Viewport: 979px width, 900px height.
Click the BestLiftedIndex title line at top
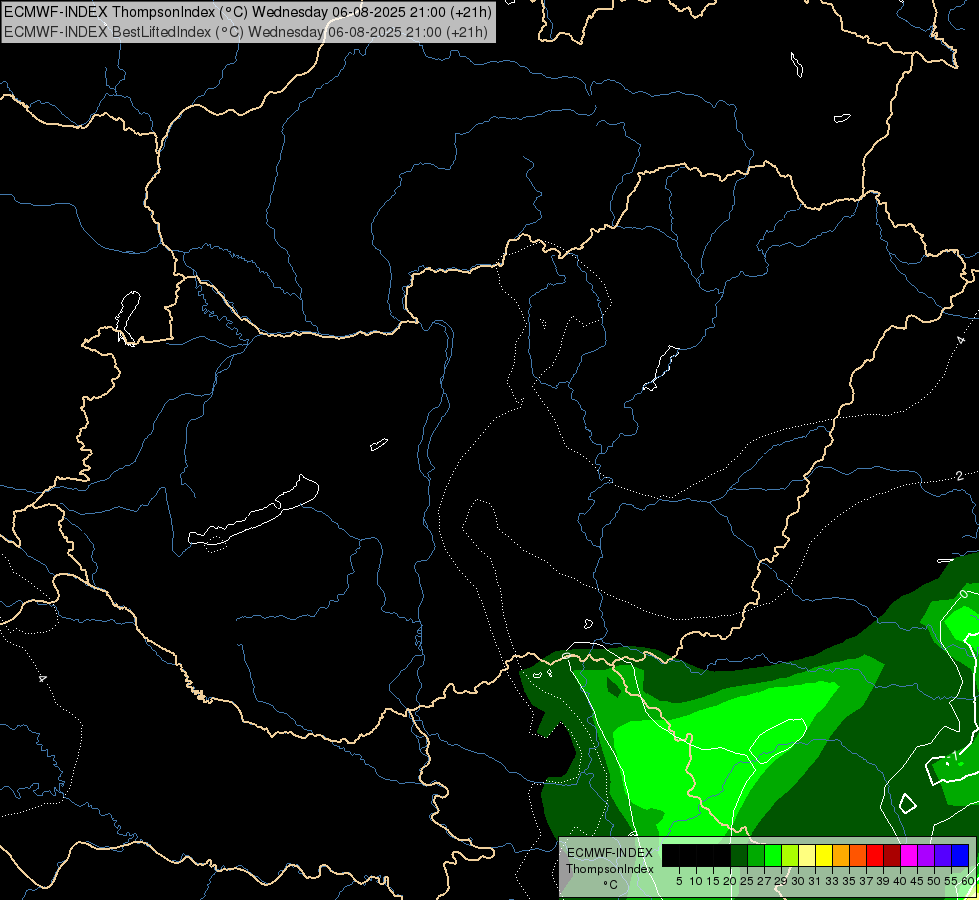[246, 32]
